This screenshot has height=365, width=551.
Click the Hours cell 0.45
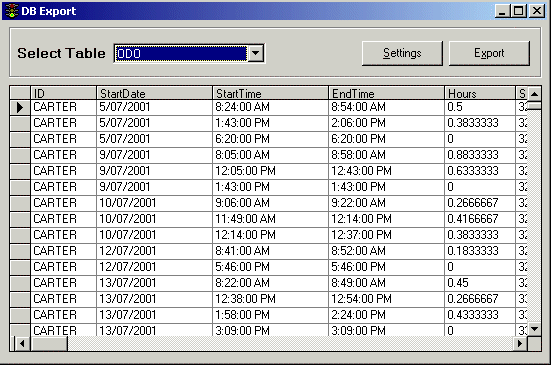480,283
